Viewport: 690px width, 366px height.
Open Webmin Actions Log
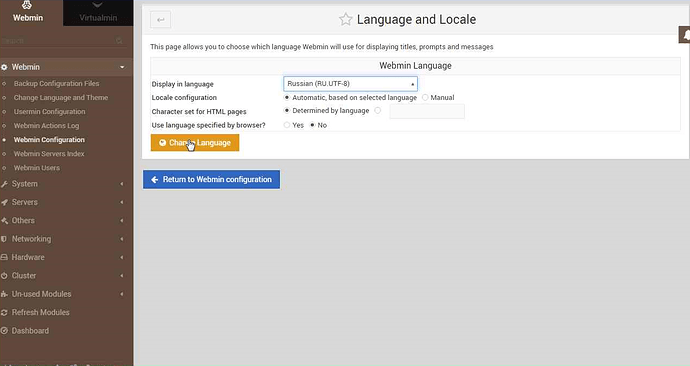tap(46, 126)
